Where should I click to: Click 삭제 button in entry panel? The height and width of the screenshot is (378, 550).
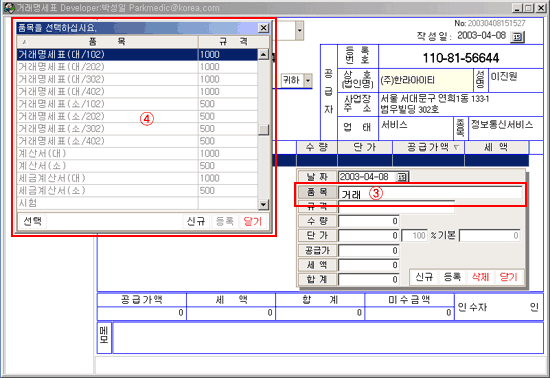(480, 277)
